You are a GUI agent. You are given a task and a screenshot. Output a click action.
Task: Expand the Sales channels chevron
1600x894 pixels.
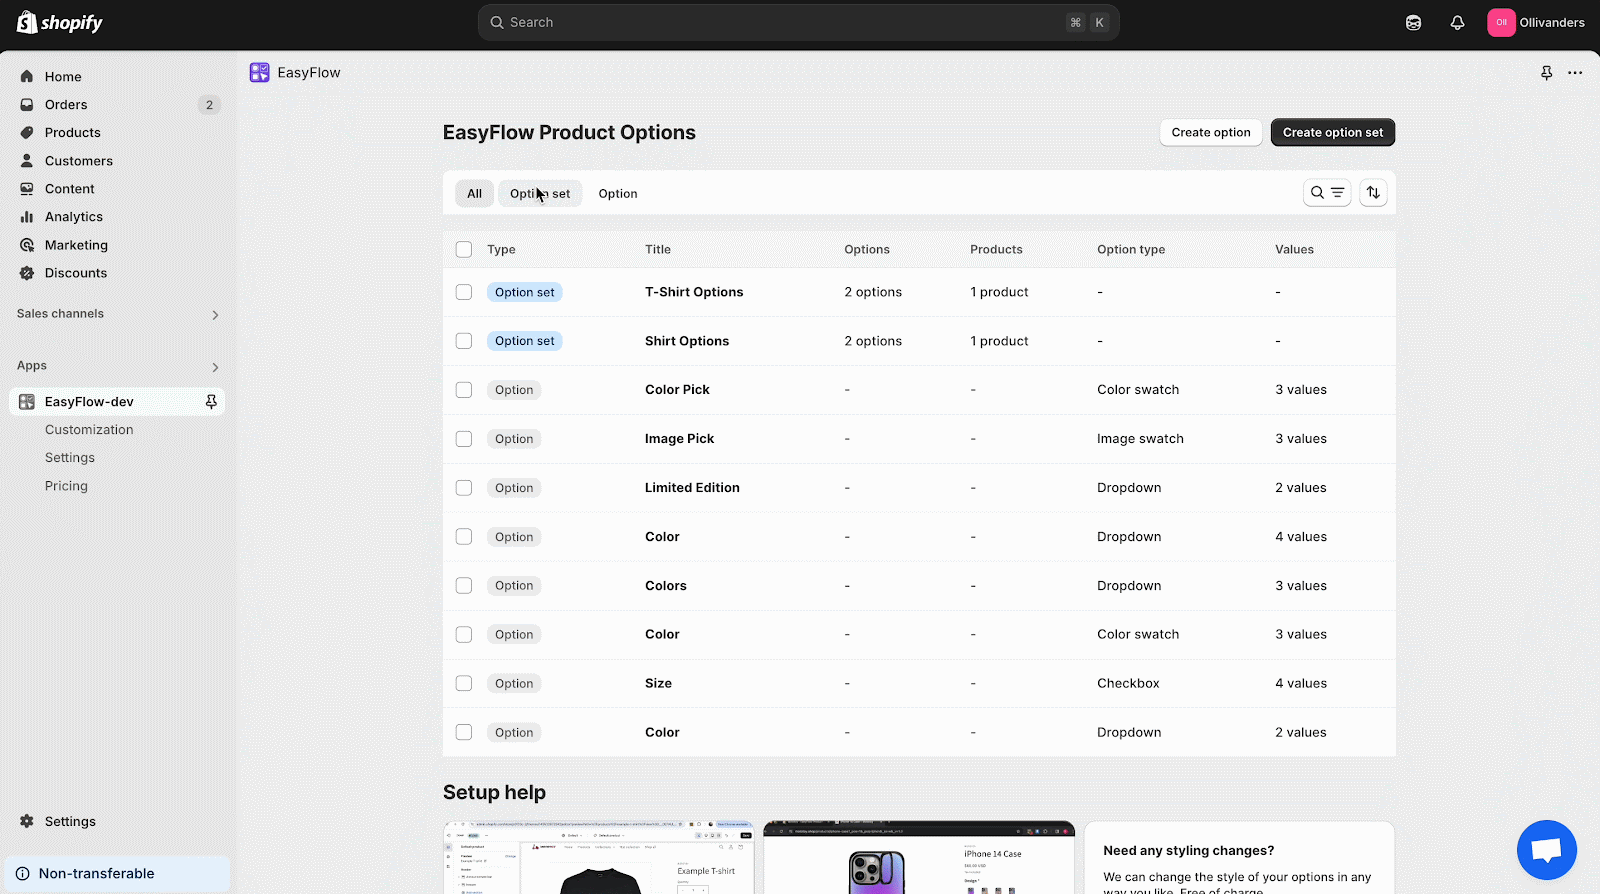(x=215, y=315)
